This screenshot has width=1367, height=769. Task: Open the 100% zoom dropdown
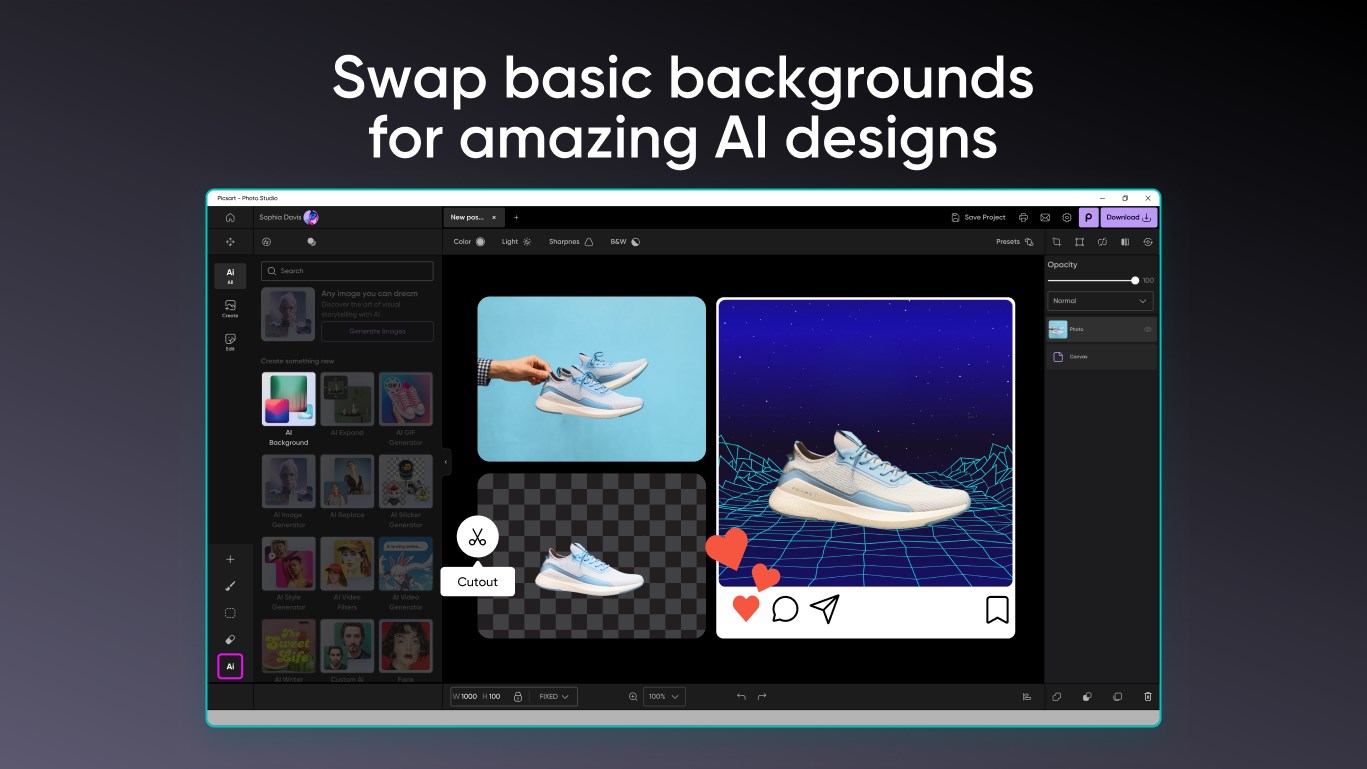(663, 696)
